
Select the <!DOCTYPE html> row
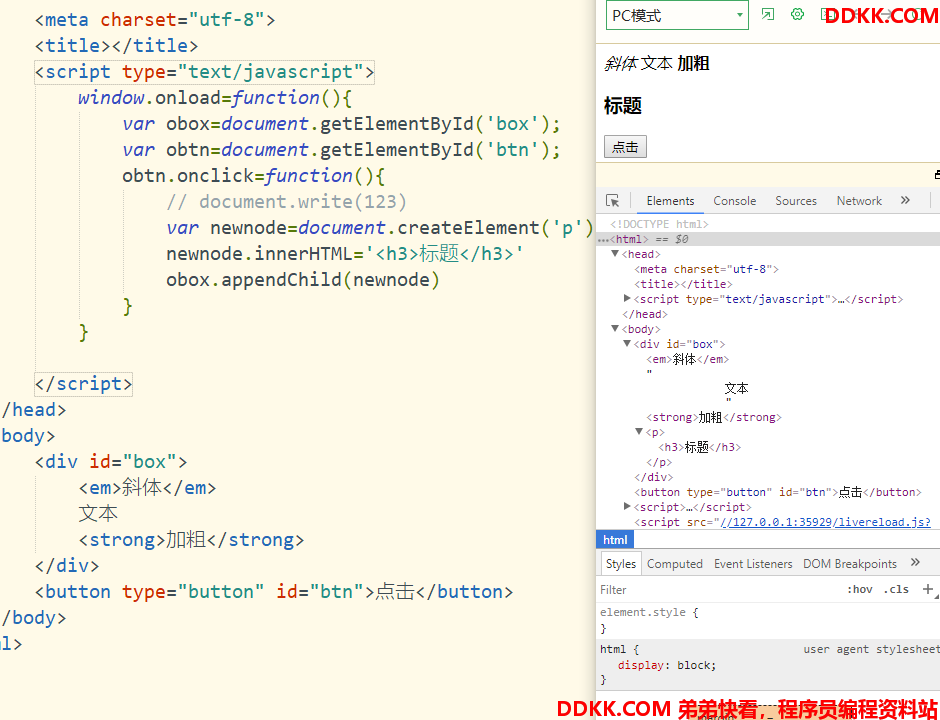coord(659,224)
